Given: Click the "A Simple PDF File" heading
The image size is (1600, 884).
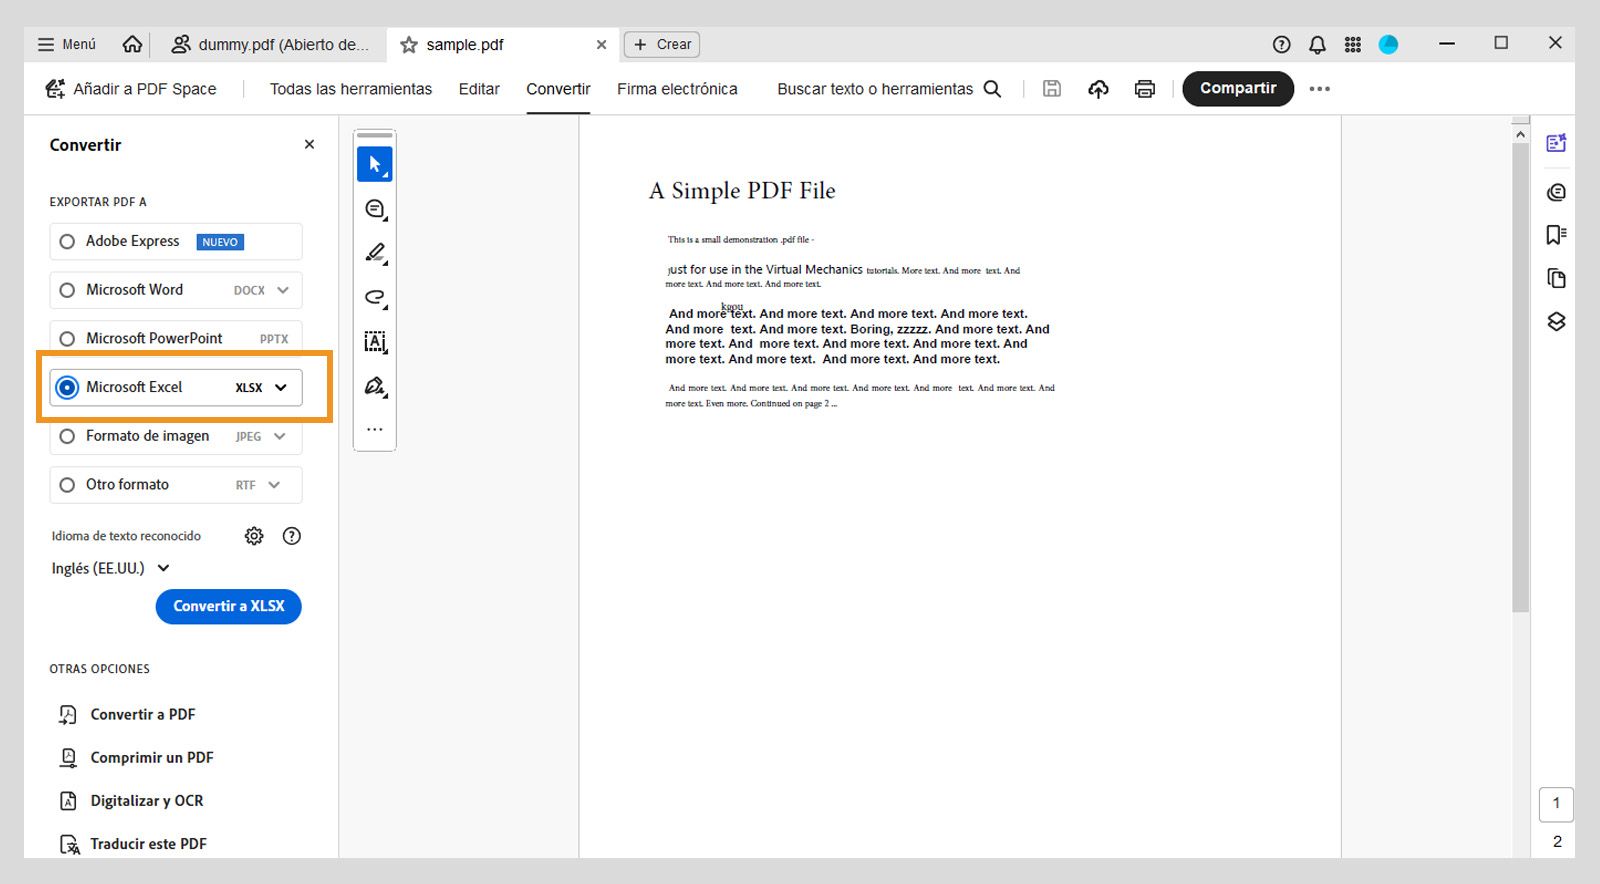Looking at the screenshot, I should (742, 191).
